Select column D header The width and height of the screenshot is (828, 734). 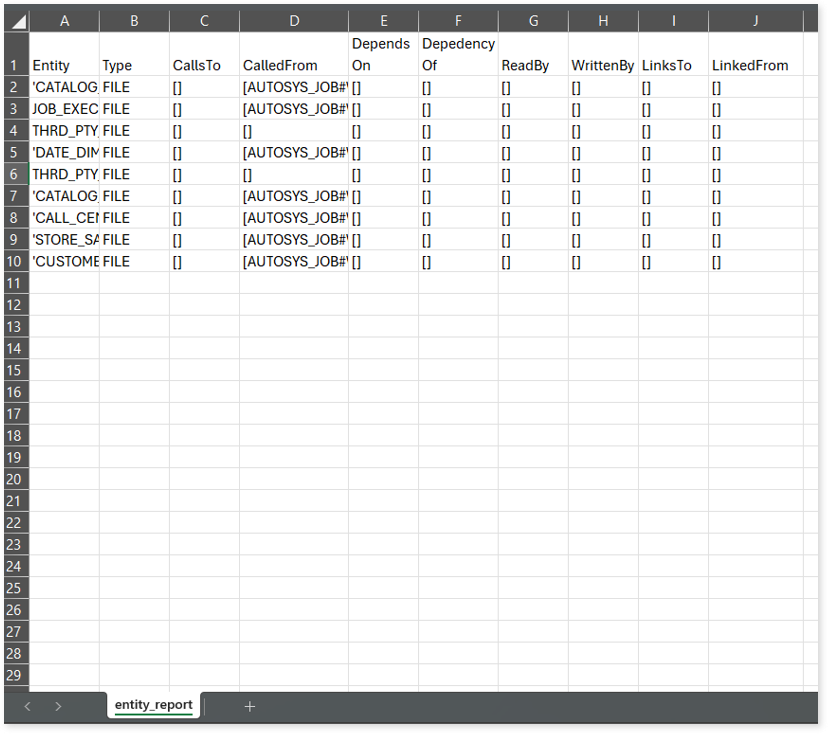tap(293, 21)
